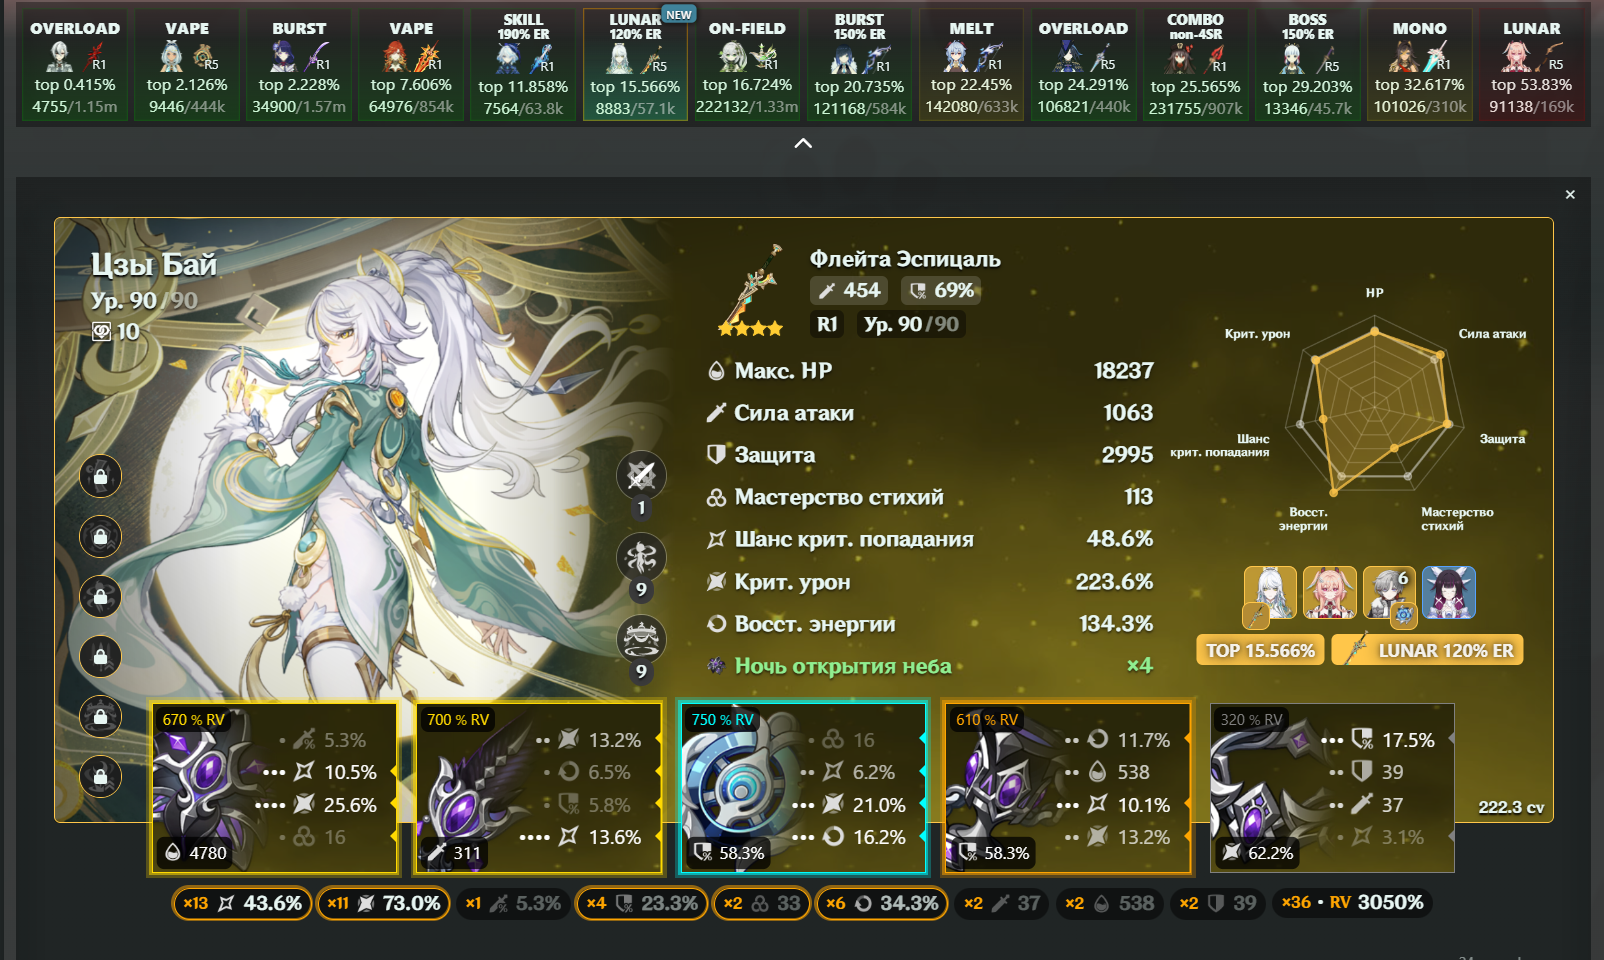Screen dimensions: 1604x960
Task: Toggle the x13 crit rate 43.6% chip
Action: [242, 903]
